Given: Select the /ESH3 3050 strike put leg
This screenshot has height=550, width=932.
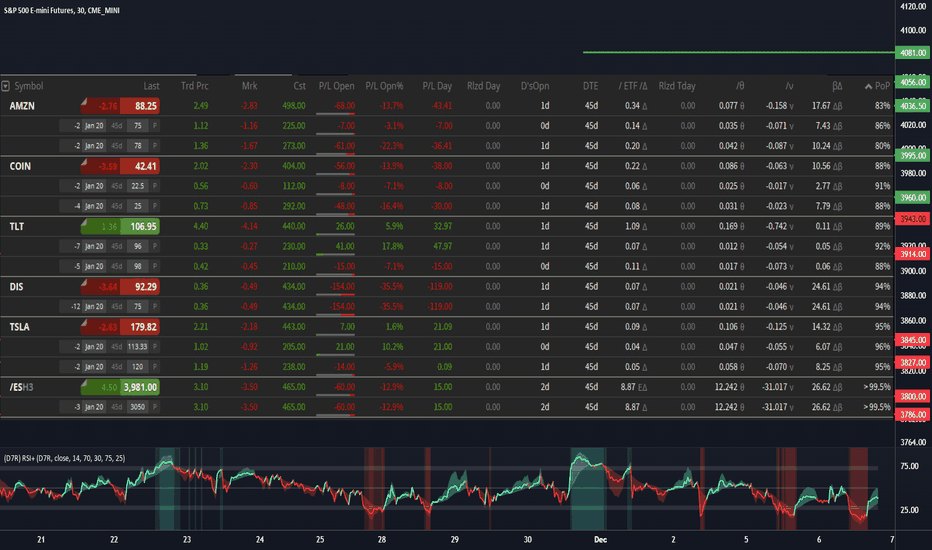Looking at the screenshot, I should [109, 407].
